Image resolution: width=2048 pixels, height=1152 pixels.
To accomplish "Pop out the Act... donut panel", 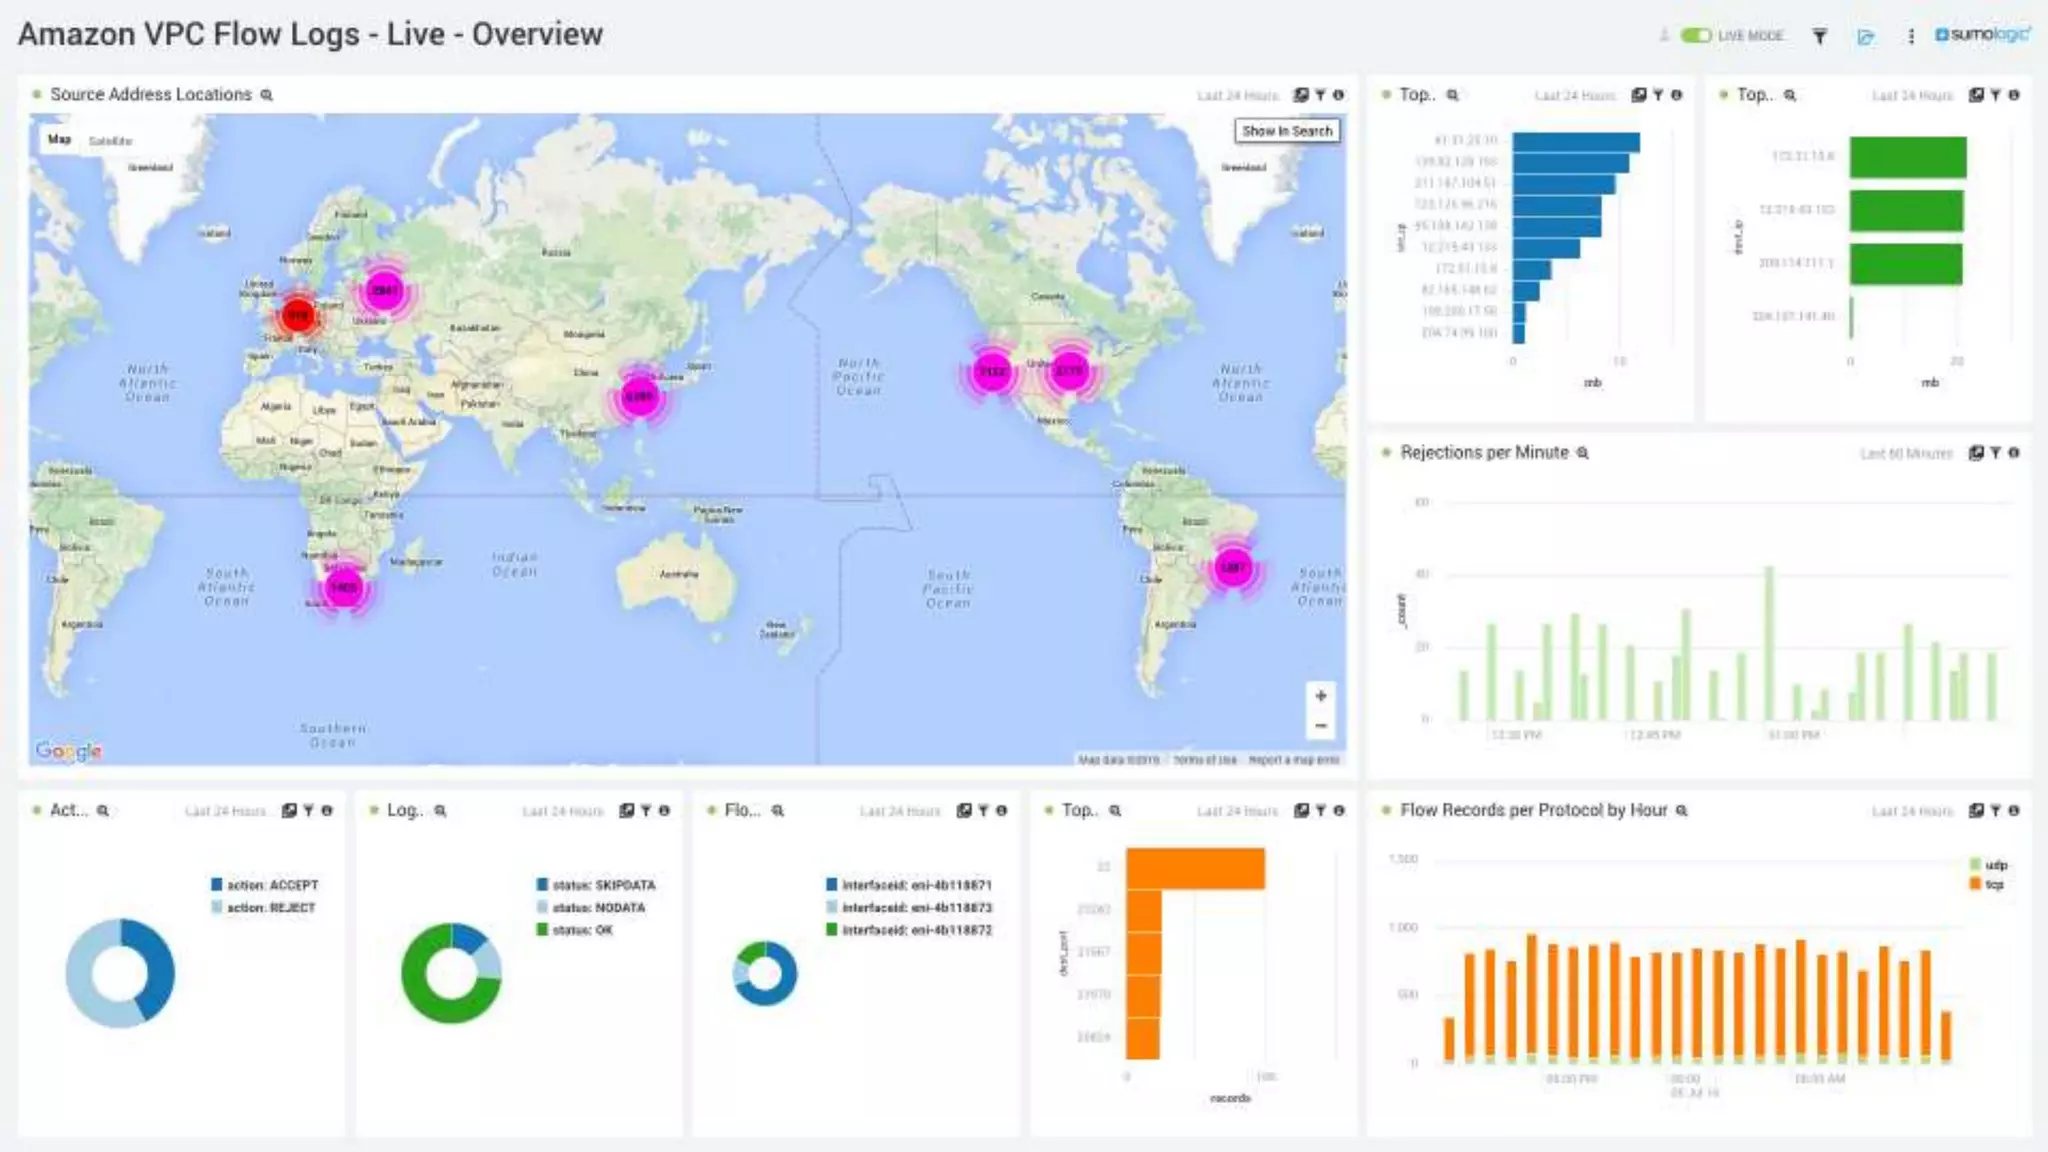I will click(x=289, y=811).
